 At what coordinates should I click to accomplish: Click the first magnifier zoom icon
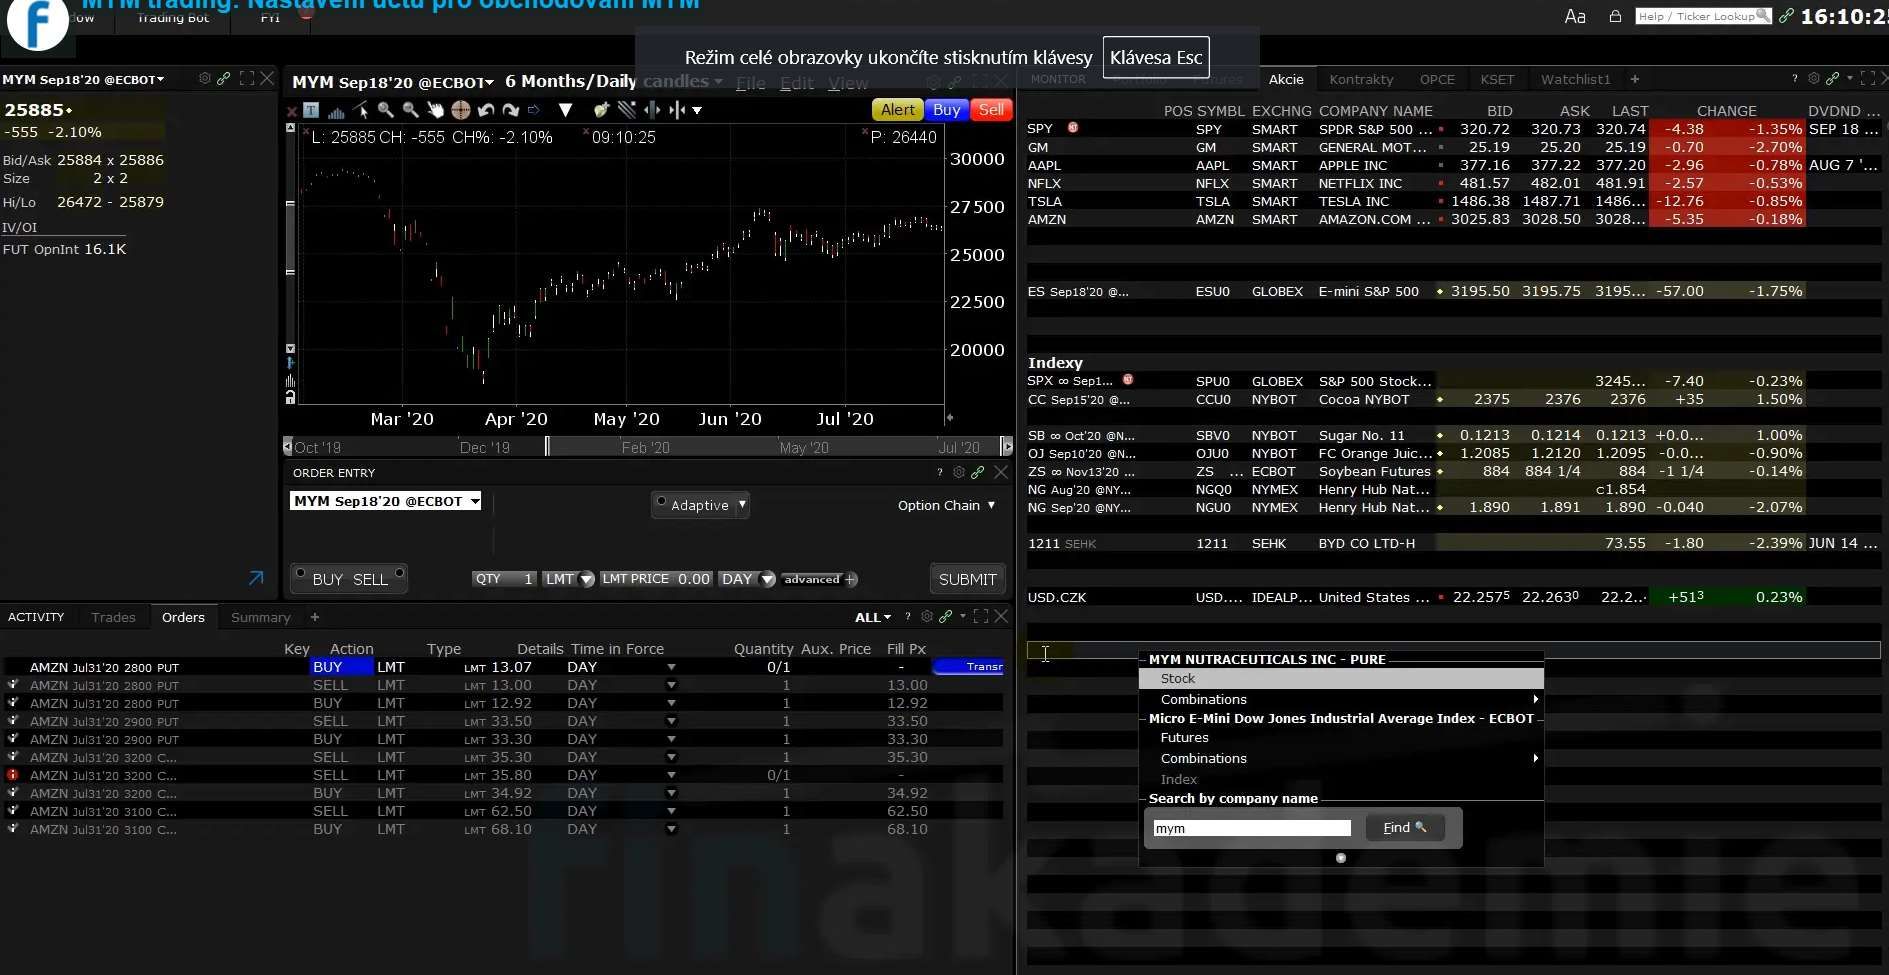coord(385,110)
